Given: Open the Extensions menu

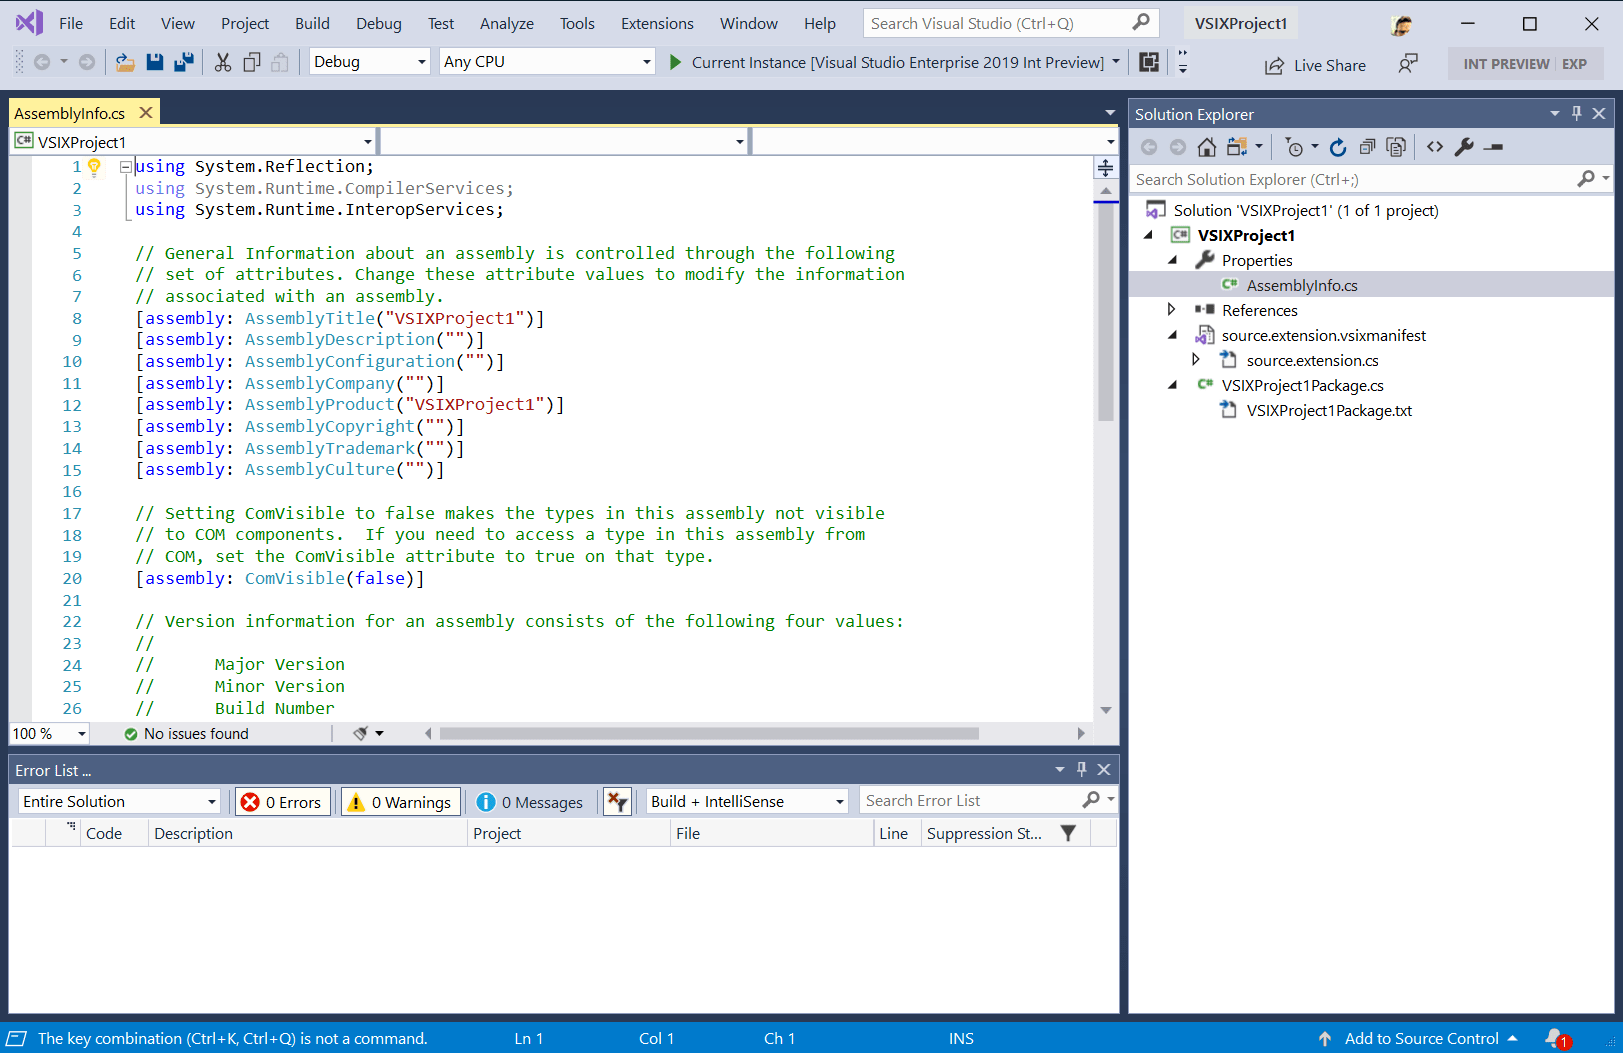Looking at the screenshot, I should point(657,23).
